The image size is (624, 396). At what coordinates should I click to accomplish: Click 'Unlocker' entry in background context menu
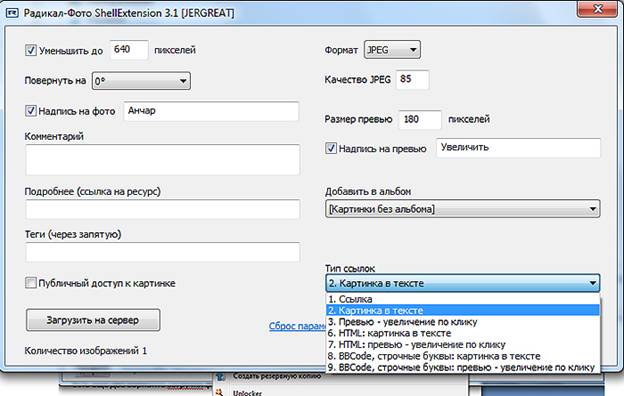247,393
